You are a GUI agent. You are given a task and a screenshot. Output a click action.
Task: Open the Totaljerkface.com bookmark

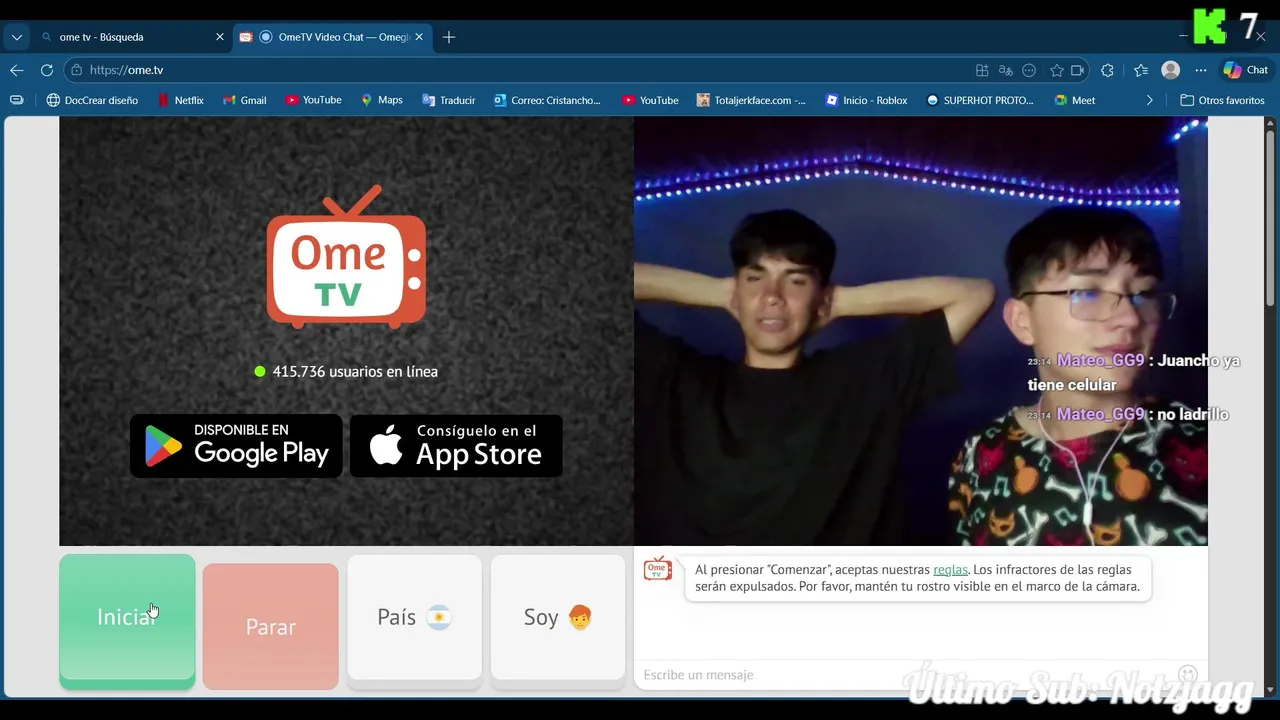[751, 100]
